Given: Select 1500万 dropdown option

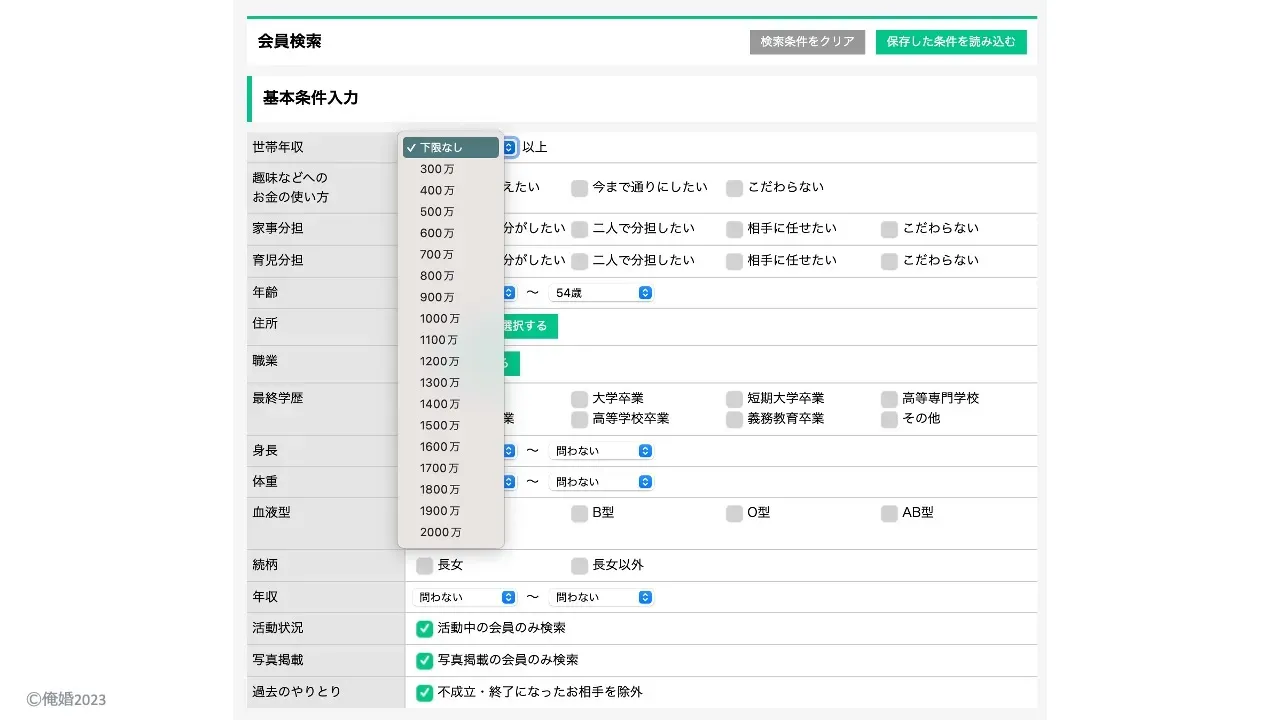Looking at the screenshot, I should pos(451,425).
